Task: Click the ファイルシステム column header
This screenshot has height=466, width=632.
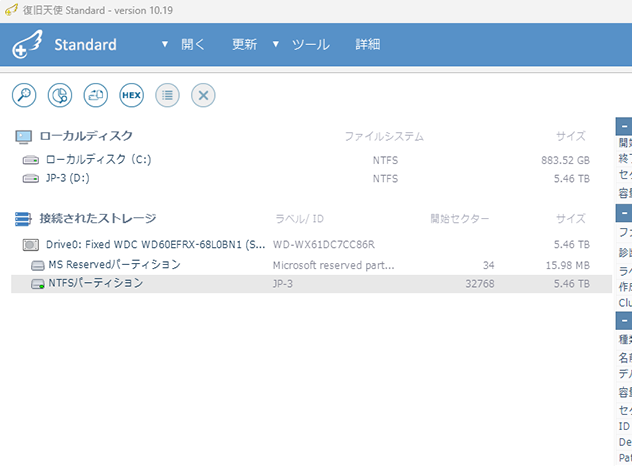Action: click(385, 137)
